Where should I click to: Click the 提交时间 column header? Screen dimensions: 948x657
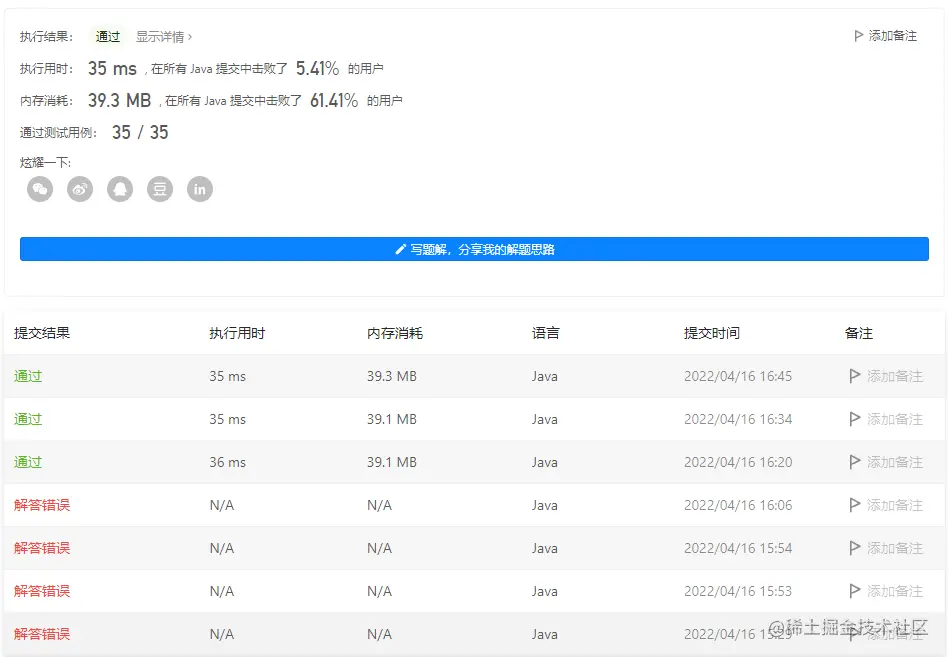click(x=712, y=333)
